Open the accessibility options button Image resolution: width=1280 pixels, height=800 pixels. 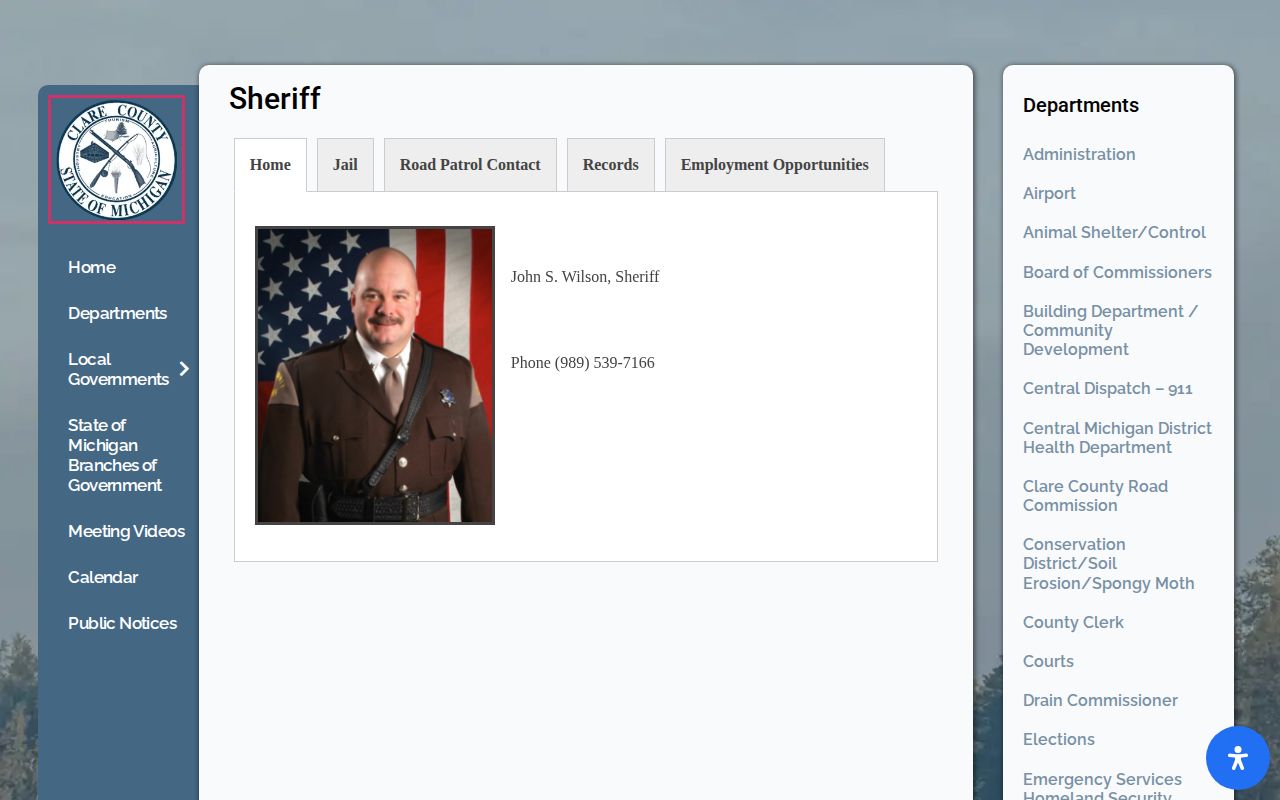(x=1238, y=758)
